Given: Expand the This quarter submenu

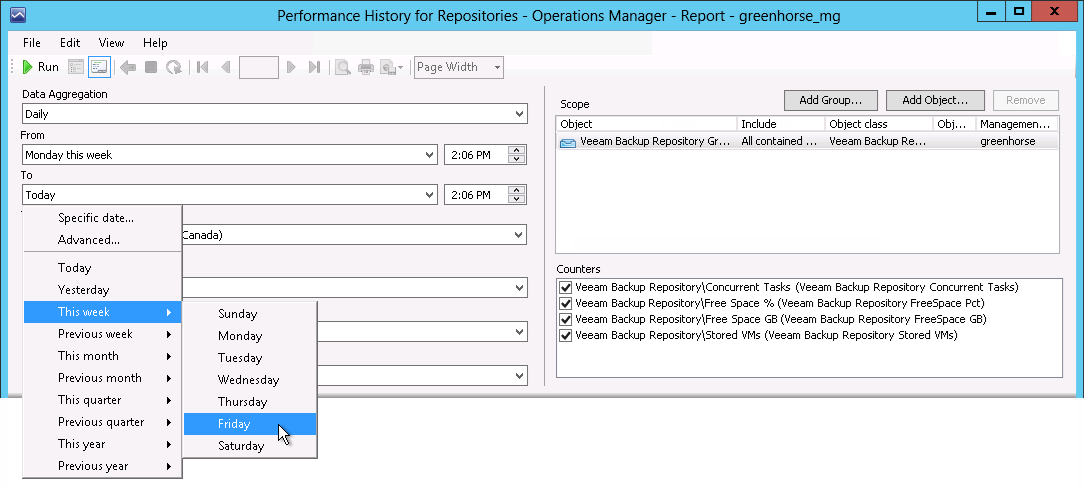Looking at the screenshot, I should tap(102, 400).
